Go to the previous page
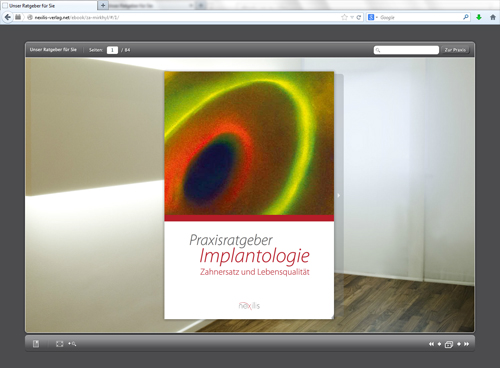 [x=439, y=344]
